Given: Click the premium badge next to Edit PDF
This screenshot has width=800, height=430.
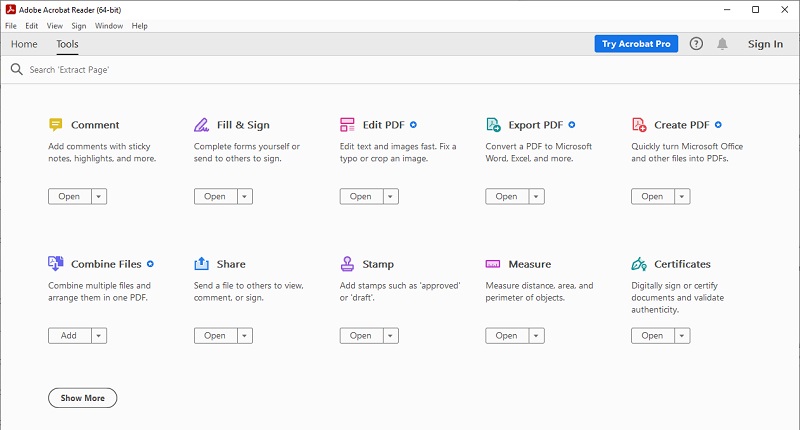Looking at the screenshot, I should [413, 124].
